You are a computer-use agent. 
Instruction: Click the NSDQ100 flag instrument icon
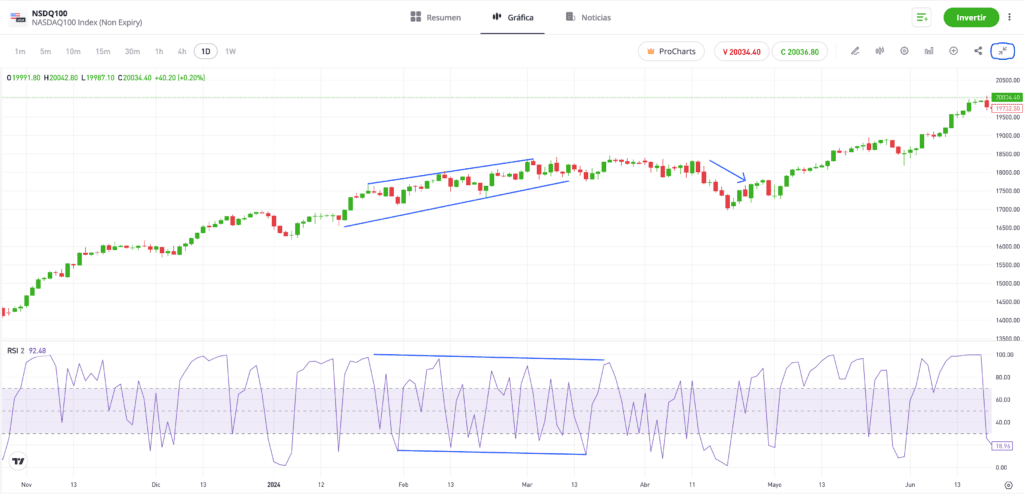pyautogui.click(x=17, y=18)
